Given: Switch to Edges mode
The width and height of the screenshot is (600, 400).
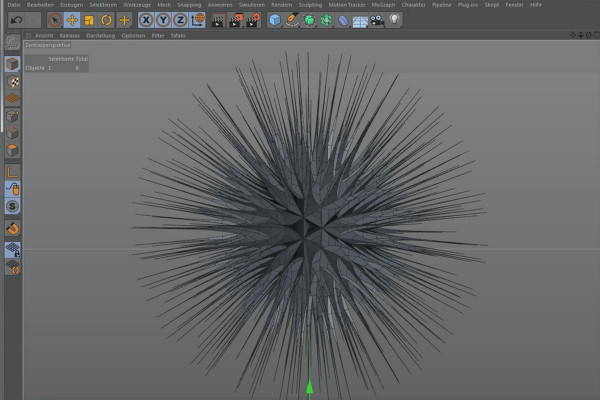Looking at the screenshot, I should click(12, 133).
